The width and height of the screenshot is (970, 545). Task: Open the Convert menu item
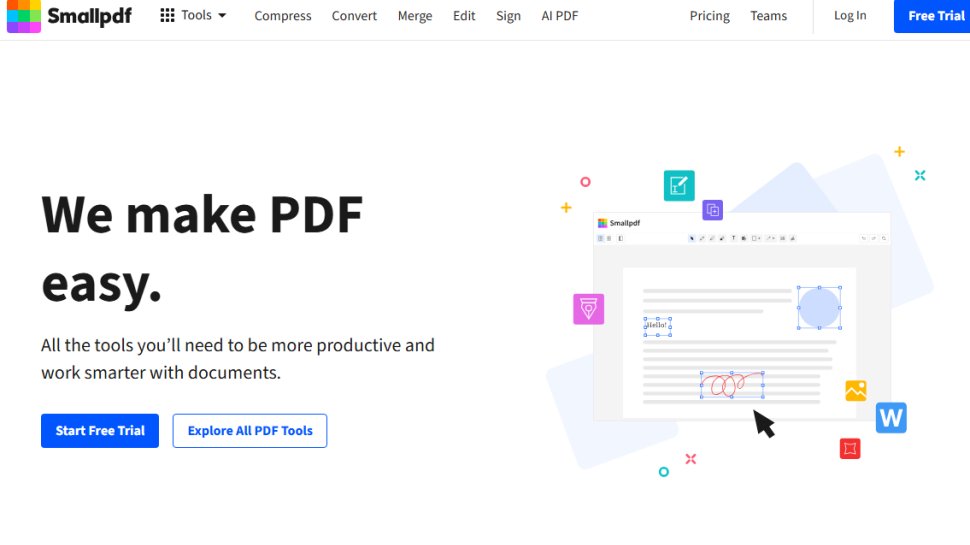pyautogui.click(x=354, y=16)
